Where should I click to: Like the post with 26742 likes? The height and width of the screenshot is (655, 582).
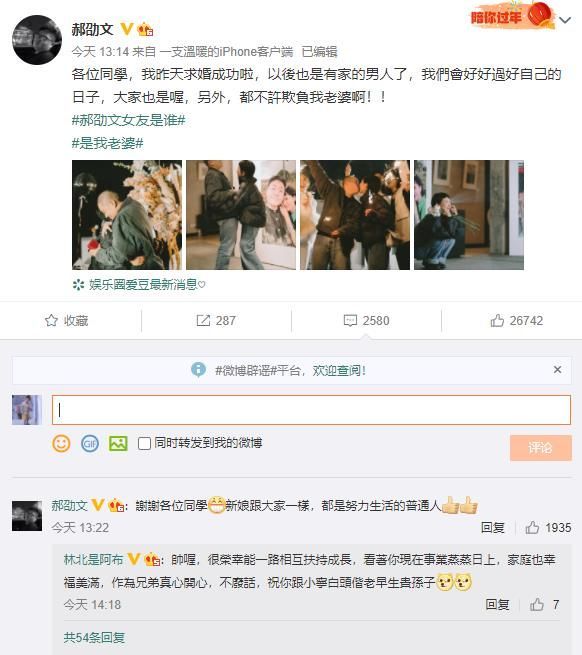pyautogui.click(x=497, y=320)
